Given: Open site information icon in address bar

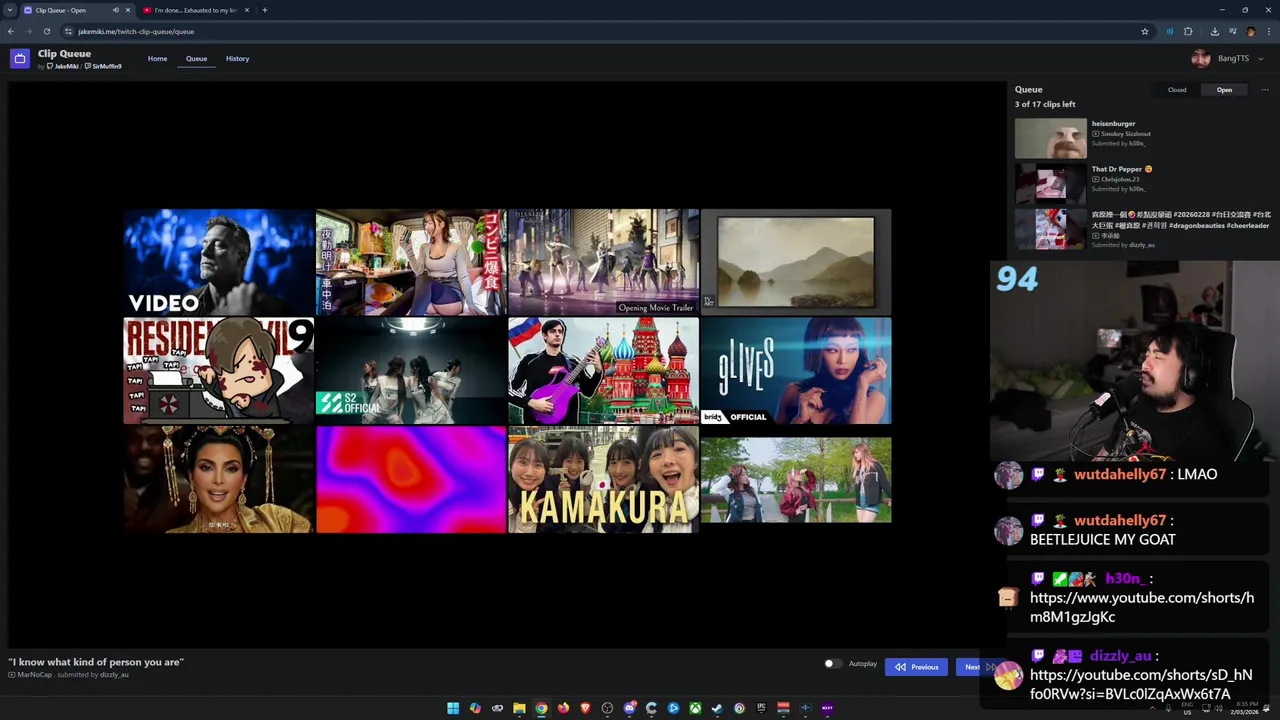Looking at the screenshot, I should (68, 31).
